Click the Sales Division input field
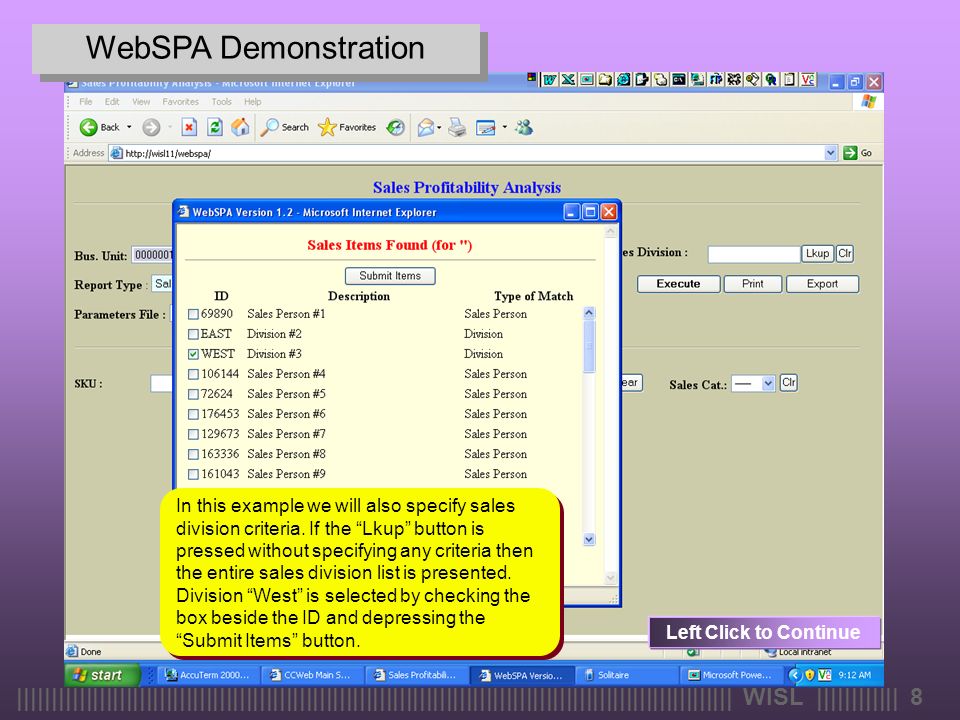 tap(754, 254)
